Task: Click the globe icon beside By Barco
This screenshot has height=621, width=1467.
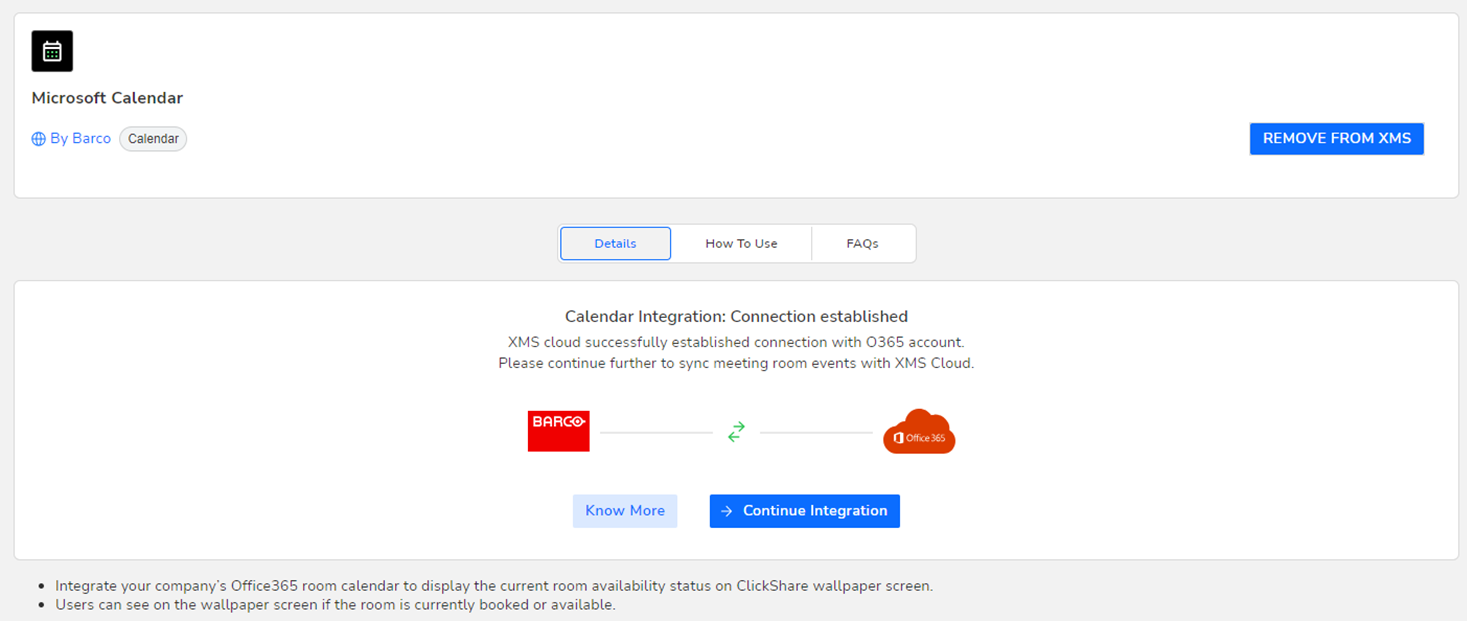Action: click(39, 139)
